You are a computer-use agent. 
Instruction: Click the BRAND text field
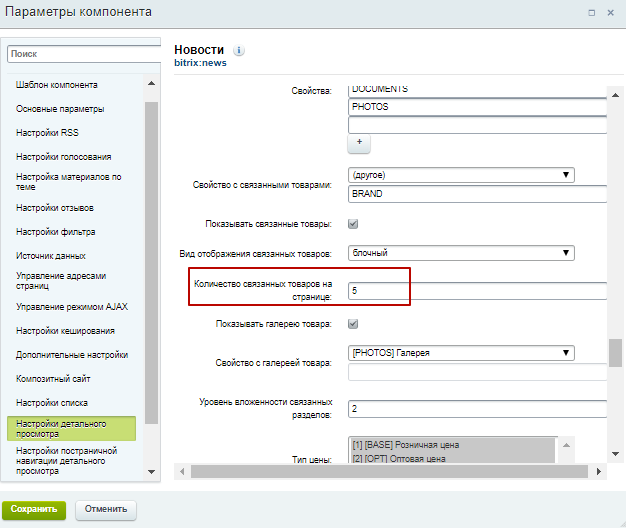tap(477, 194)
